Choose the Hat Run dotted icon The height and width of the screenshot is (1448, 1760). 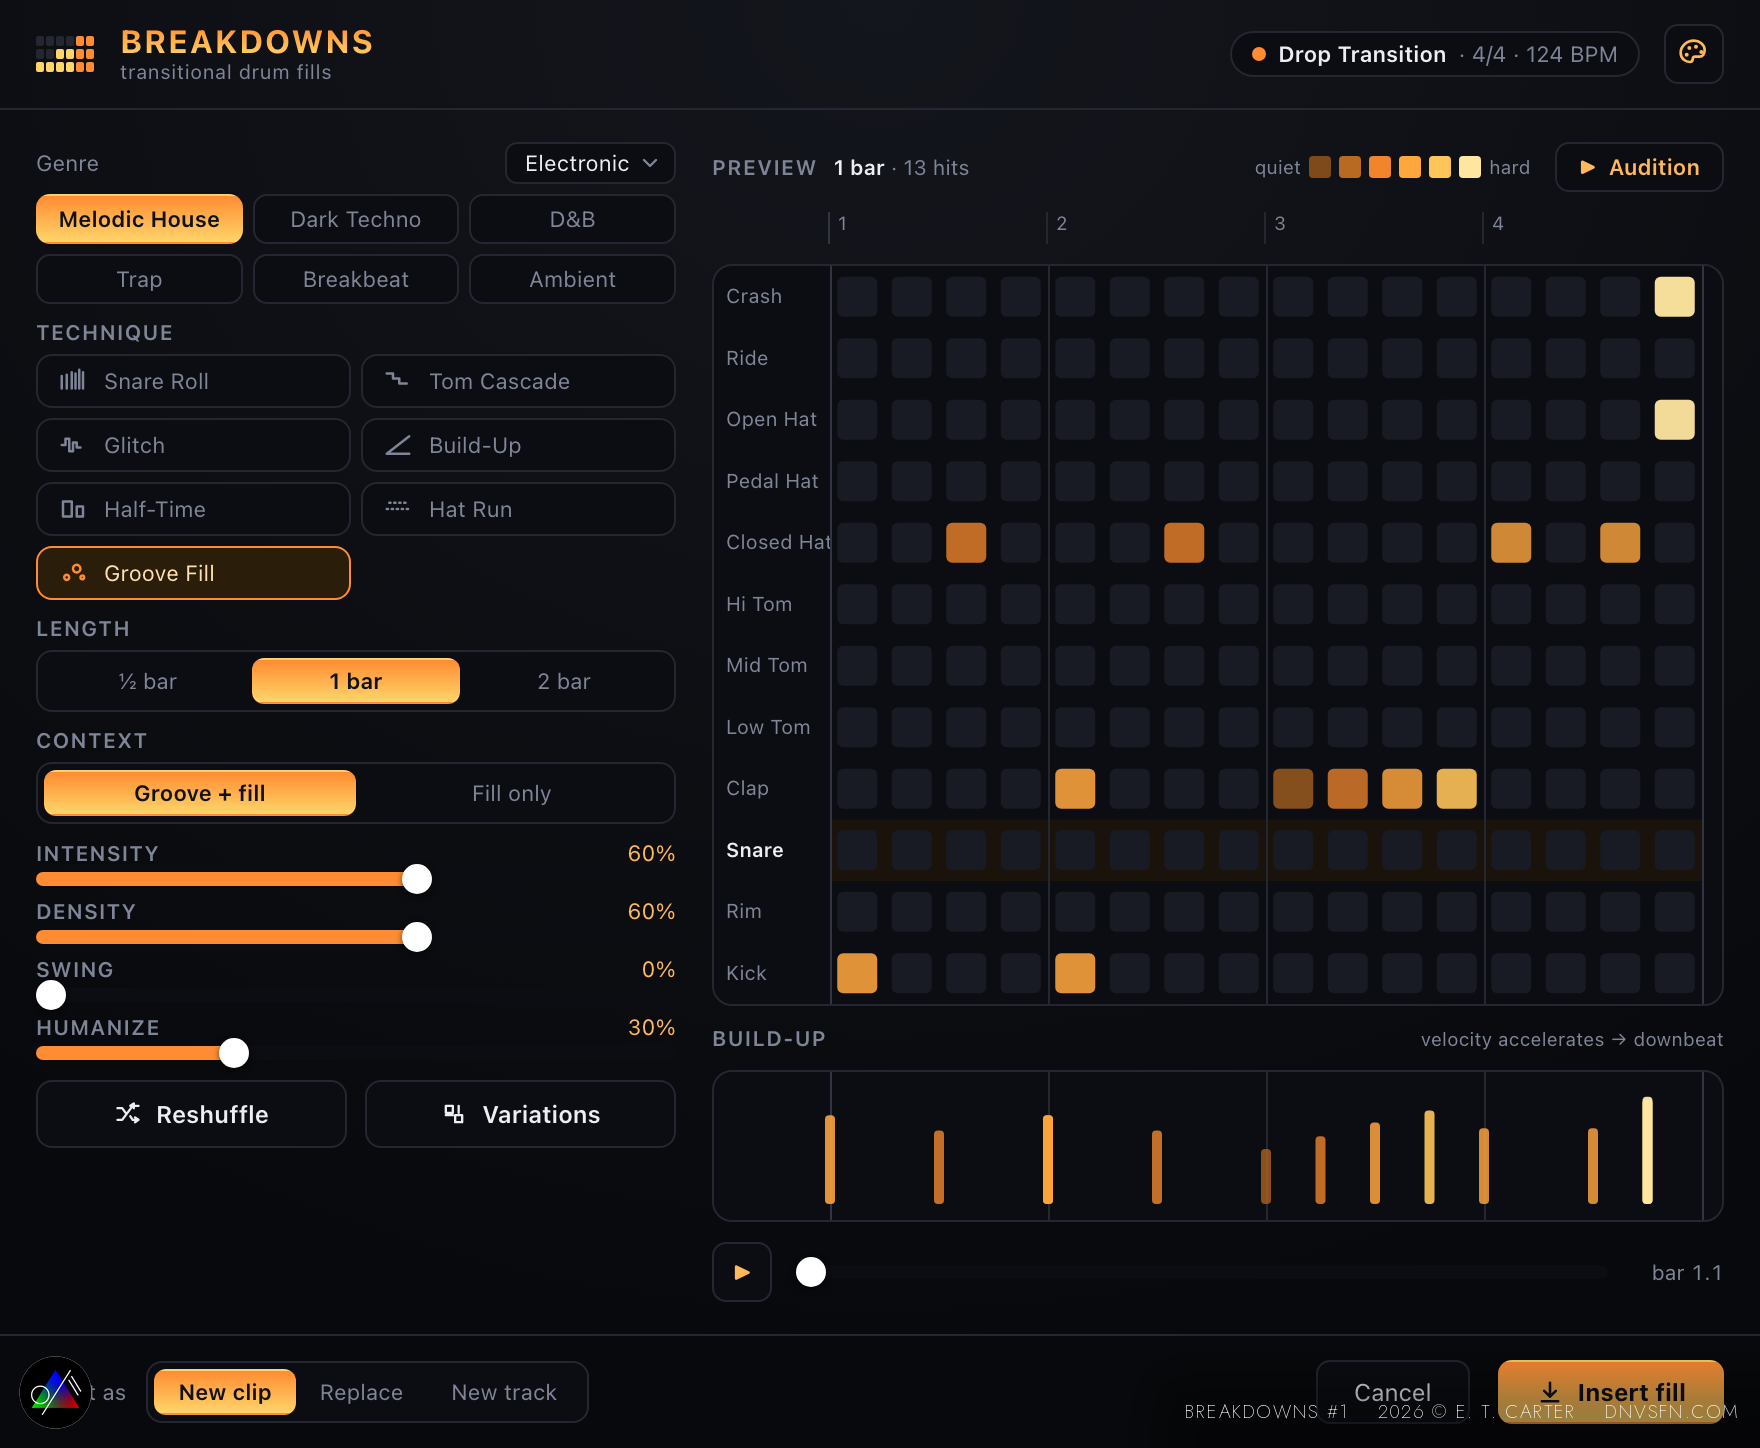pyautogui.click(x=397, y=508)
